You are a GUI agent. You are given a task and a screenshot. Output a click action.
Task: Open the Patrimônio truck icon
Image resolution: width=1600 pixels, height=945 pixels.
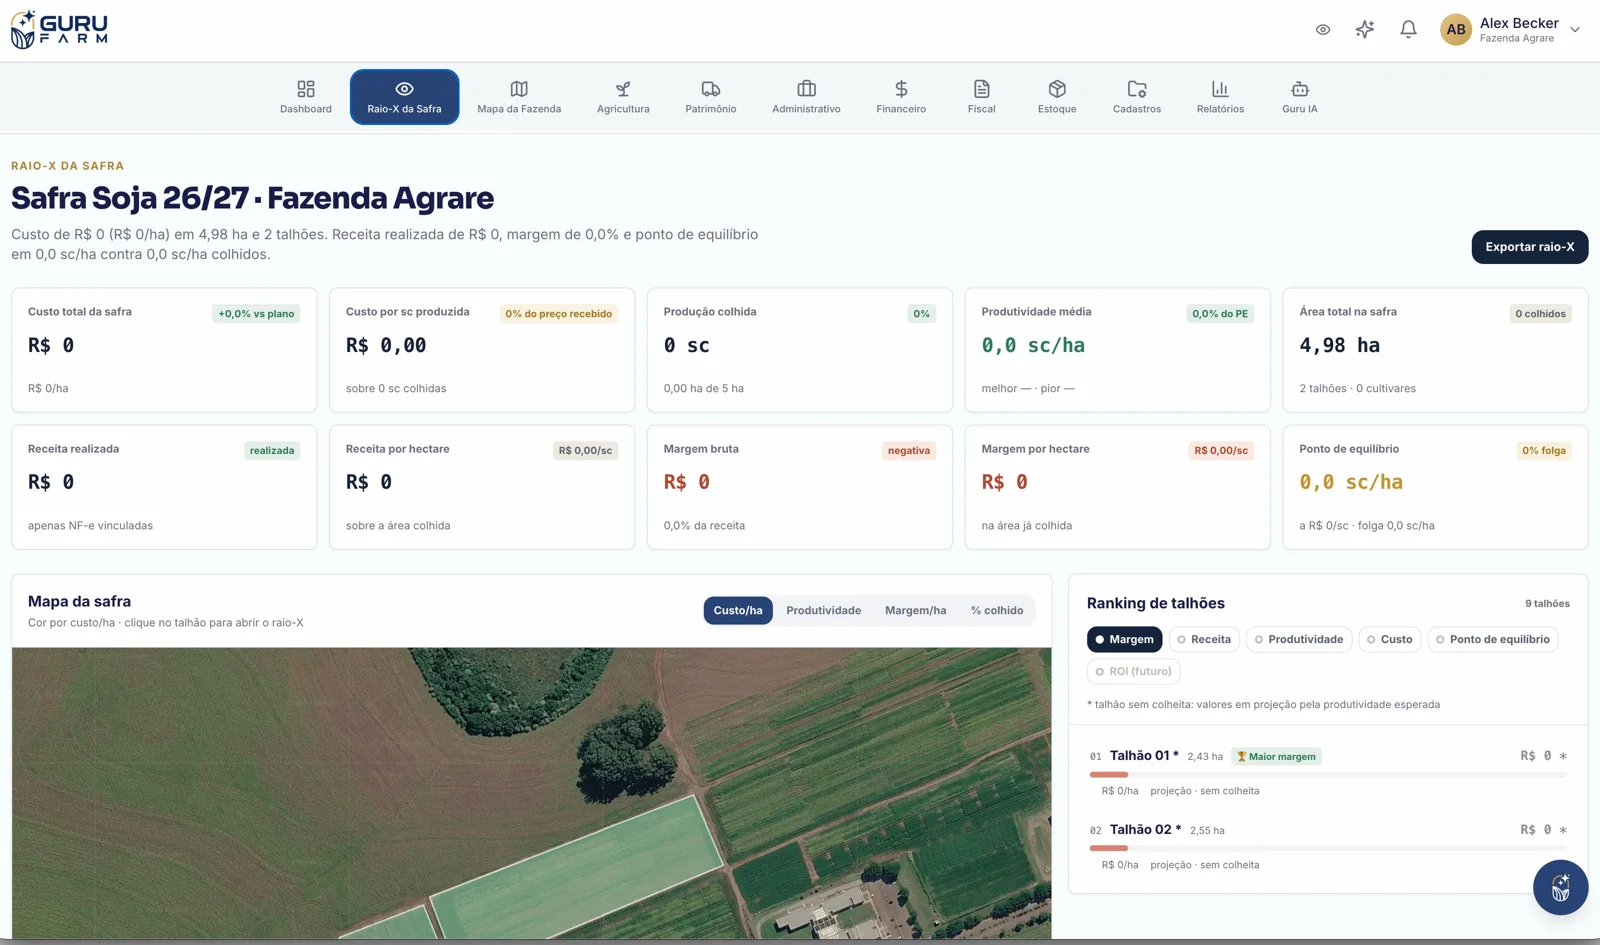711,89
